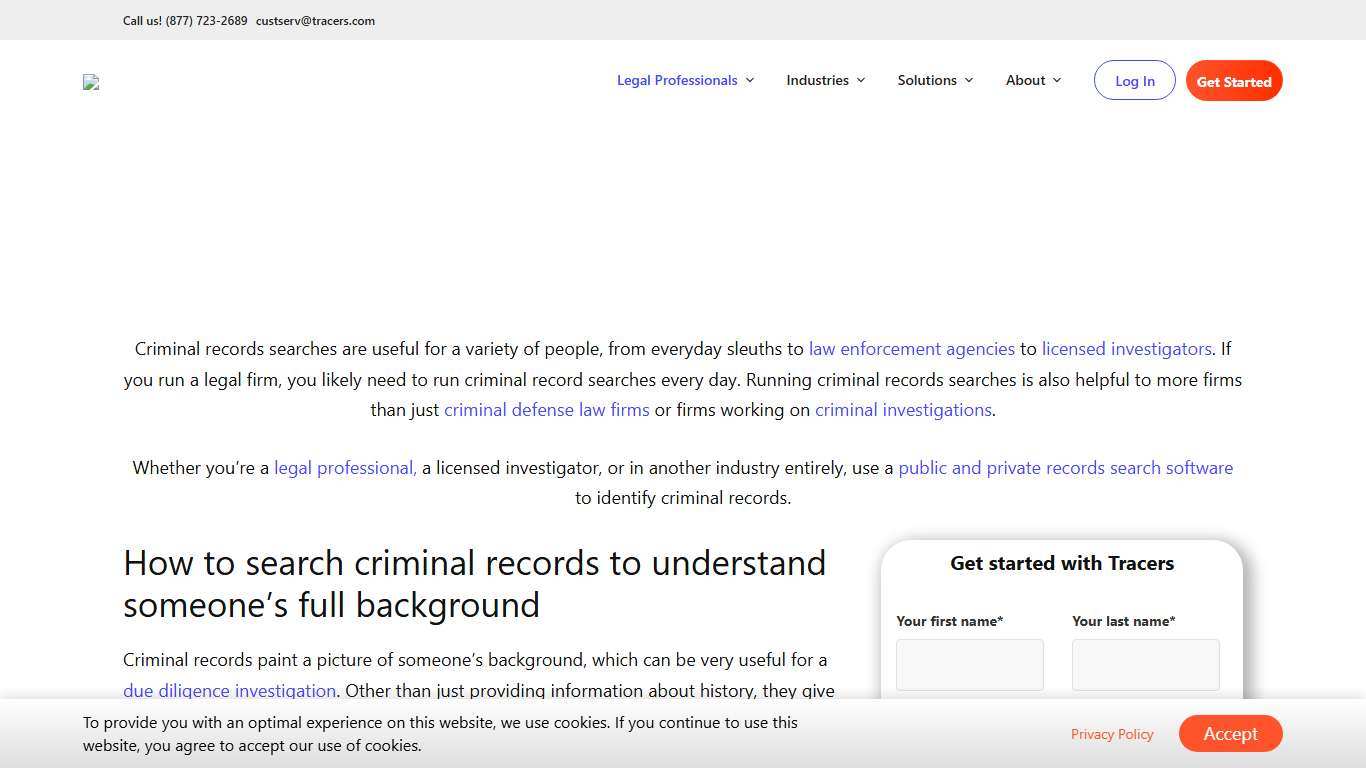Open the Privacy Policy page
1366x768 pixels.
[x=1112, y=733]
